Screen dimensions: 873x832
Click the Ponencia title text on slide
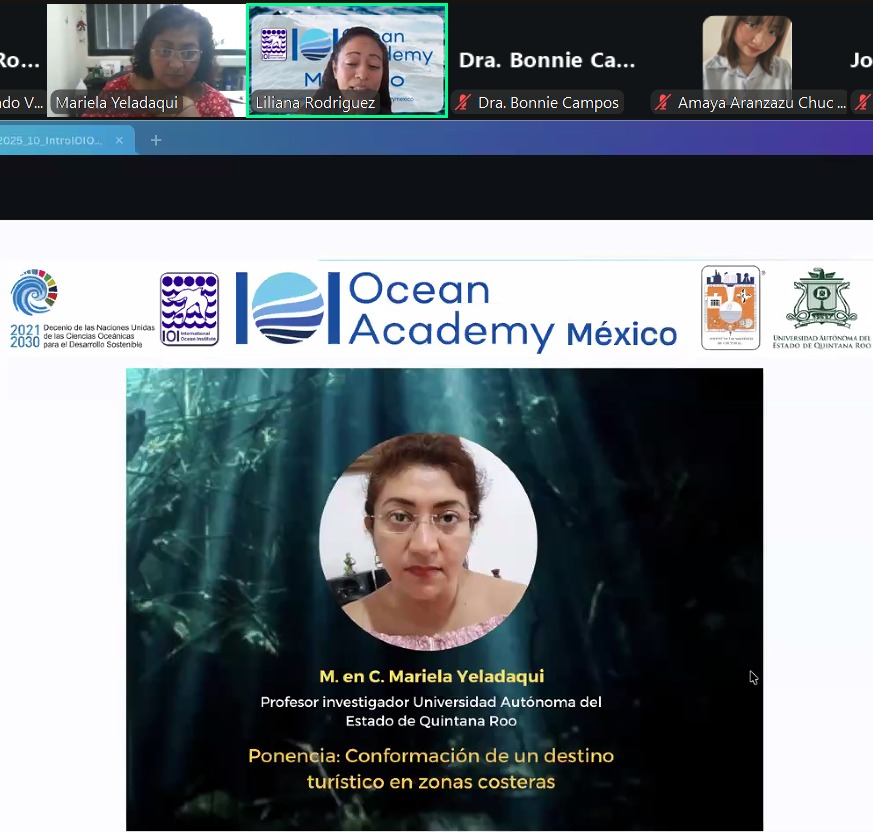pos(431,768)
